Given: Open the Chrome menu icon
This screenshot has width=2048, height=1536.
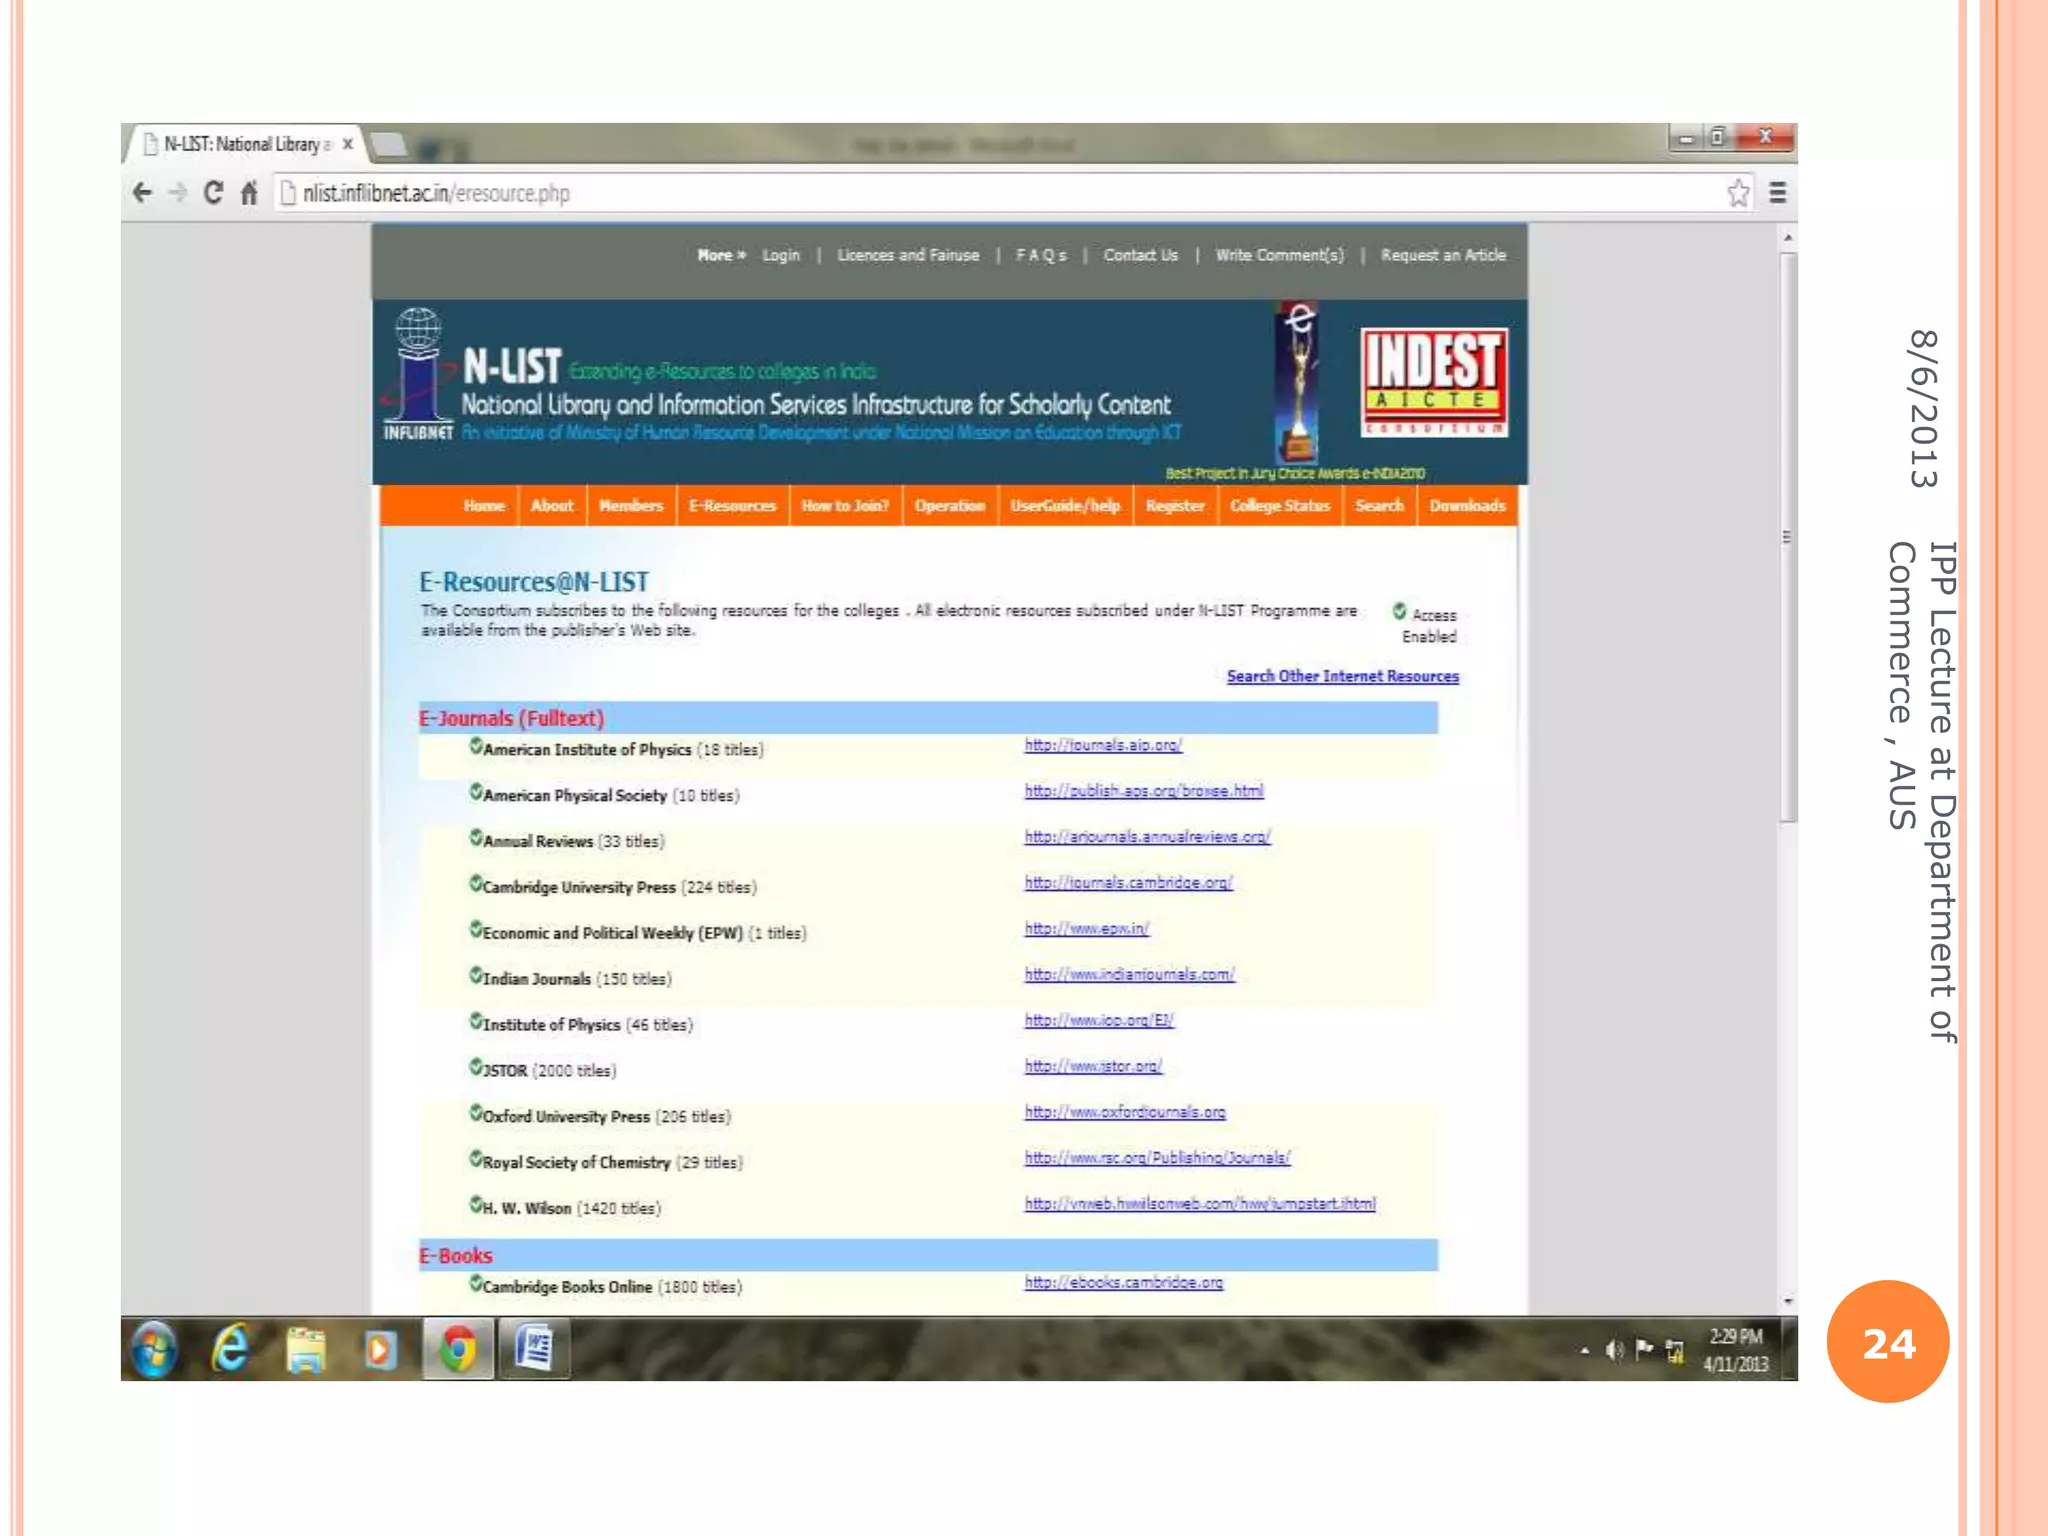Looking at the screenshot, I should [x=1777, y=193].
